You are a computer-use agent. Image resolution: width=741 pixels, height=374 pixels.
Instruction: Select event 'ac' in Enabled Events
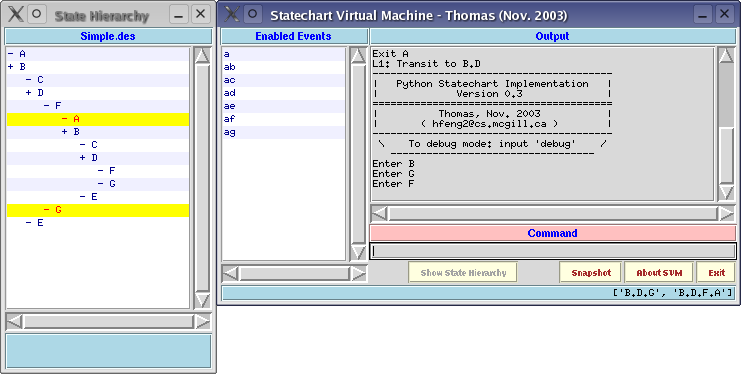[x=284, y=80]
